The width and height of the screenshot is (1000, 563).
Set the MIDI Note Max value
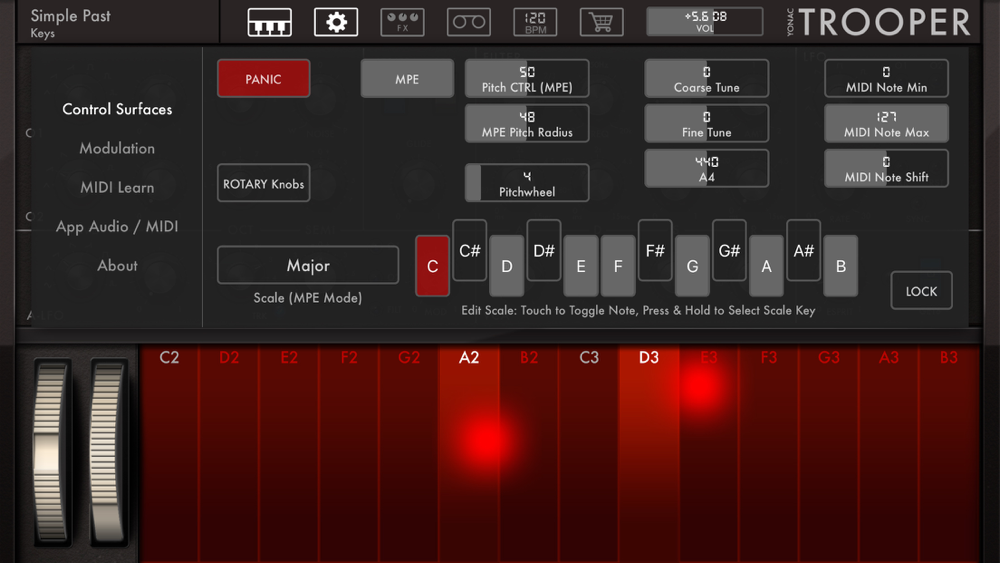coord(886,123)
